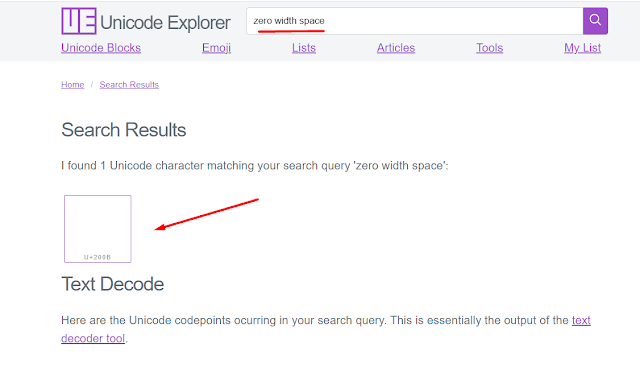Go to the Emoji section
The height and width of the screenshot is (372, 640).
pos(216,48)
